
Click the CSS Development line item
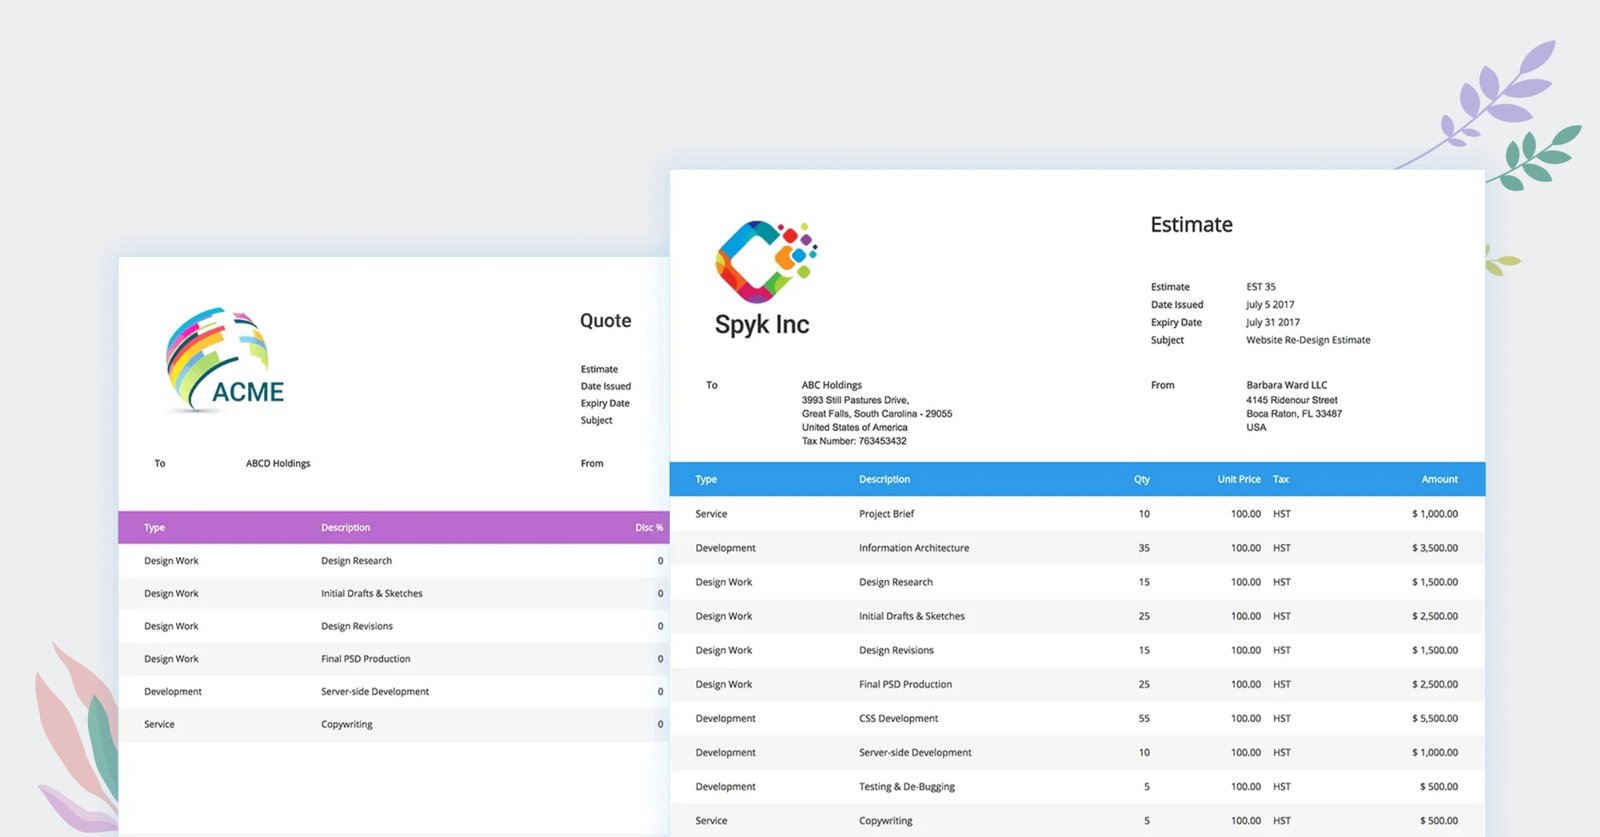[x=898, y=719]
